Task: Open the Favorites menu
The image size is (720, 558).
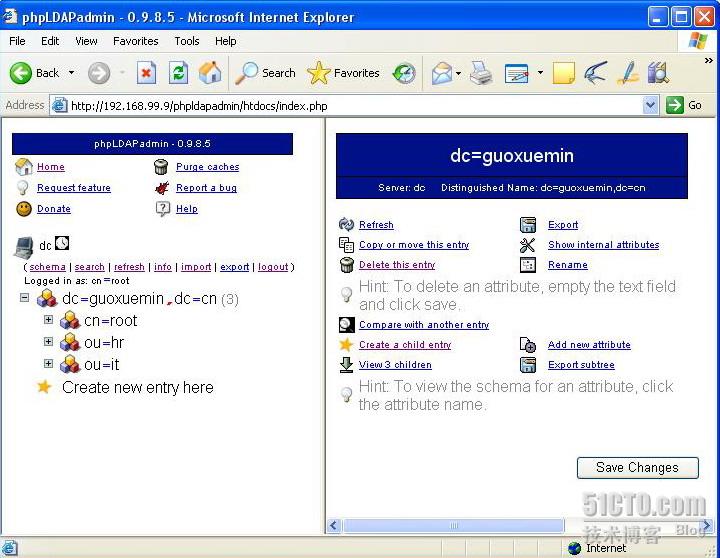Action: click(x=135, y=41)
